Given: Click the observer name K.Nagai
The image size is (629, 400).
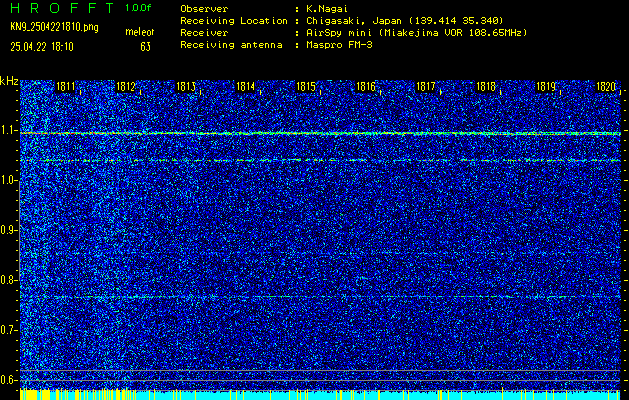Looking at the screenshot, I should 327,9.
